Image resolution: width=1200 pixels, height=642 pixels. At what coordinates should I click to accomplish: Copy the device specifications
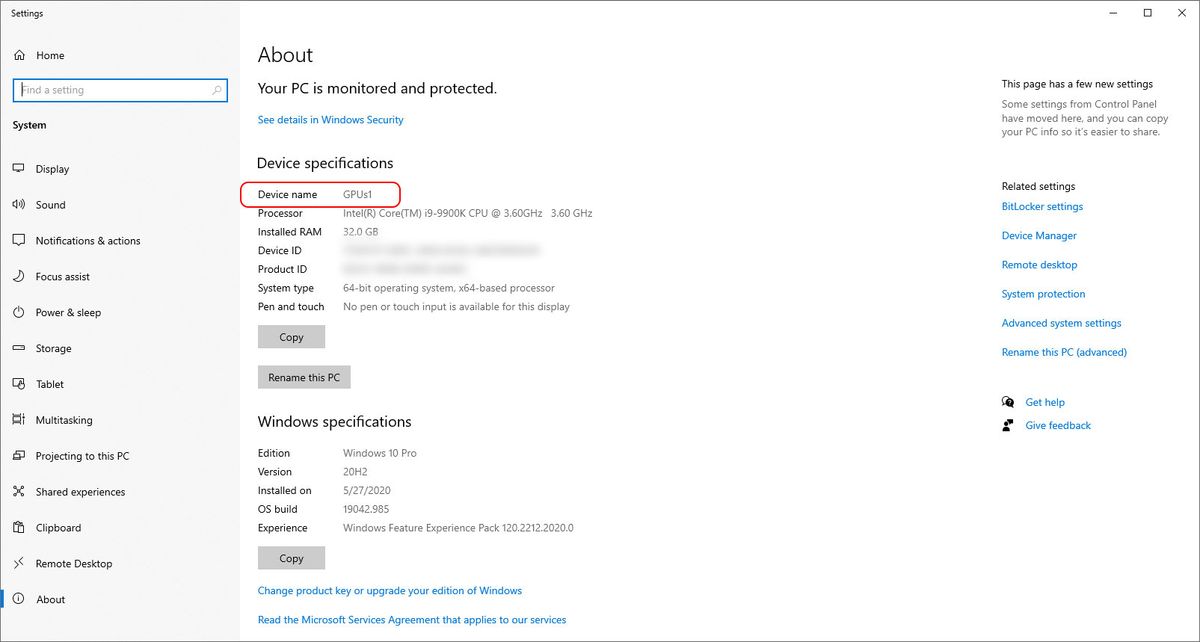(x=291, y=337)
